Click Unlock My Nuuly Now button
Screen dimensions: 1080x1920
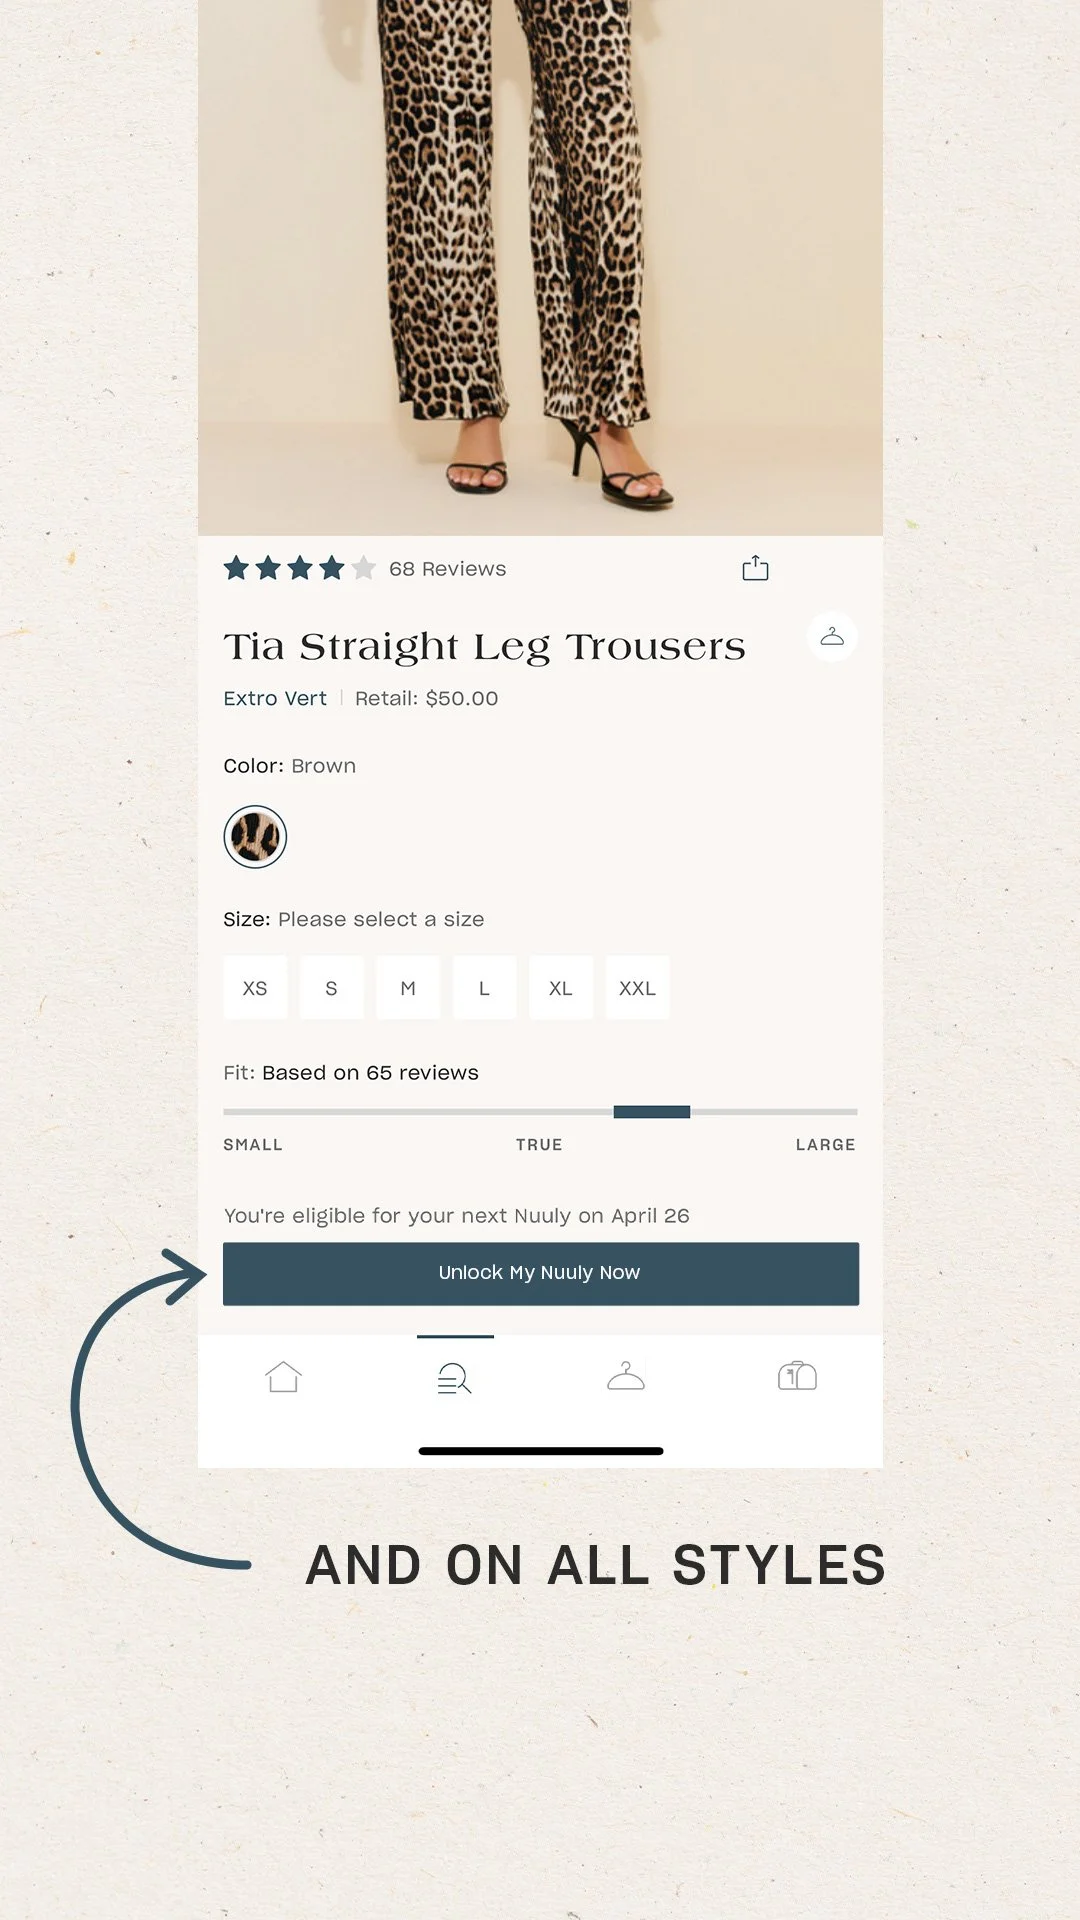point(541,1273)
